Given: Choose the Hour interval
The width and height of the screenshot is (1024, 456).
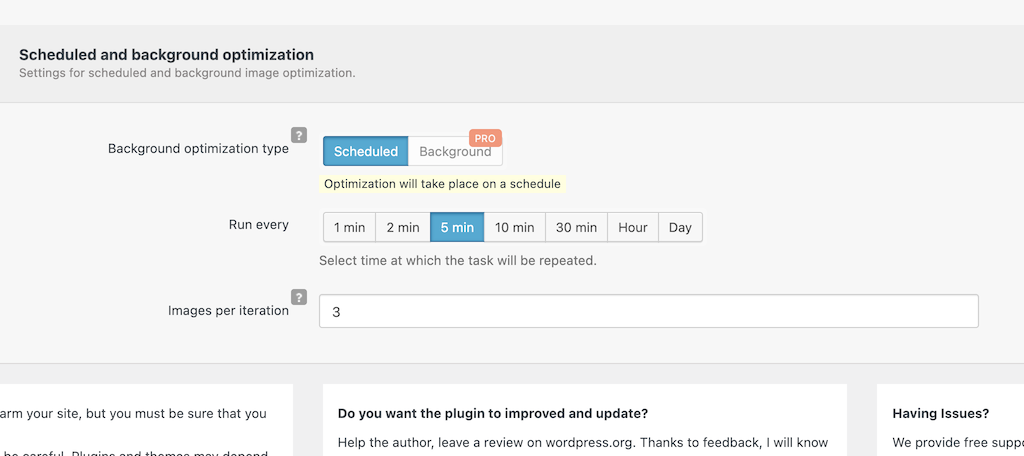Looking at the screenshot, I should click(633, 227).
